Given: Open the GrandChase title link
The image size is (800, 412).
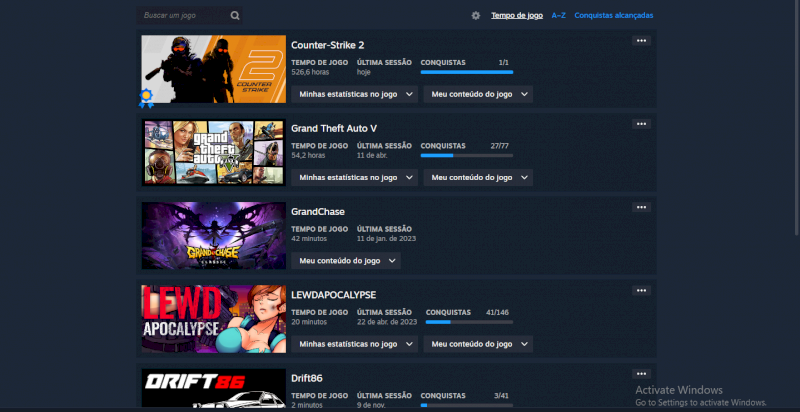Looking at the screenshot, I should coord(318,212).
